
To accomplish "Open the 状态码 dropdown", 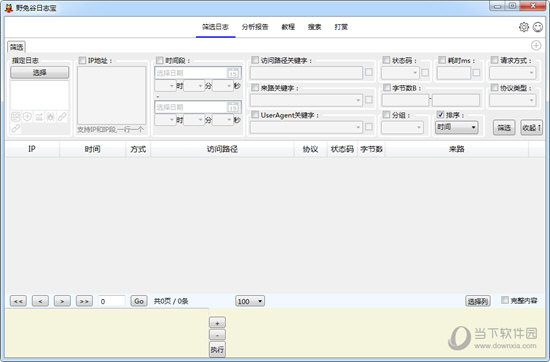I will [400, 73].
